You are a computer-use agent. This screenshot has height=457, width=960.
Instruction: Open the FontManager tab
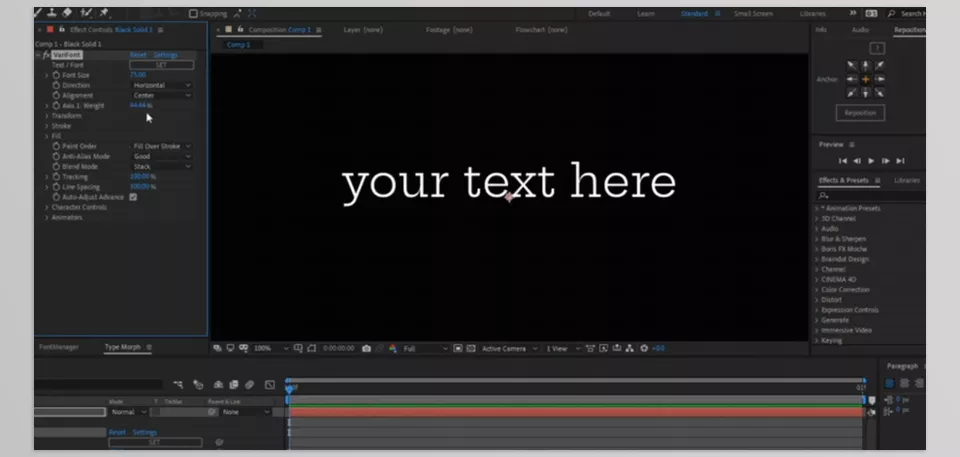tap(59, 347)
